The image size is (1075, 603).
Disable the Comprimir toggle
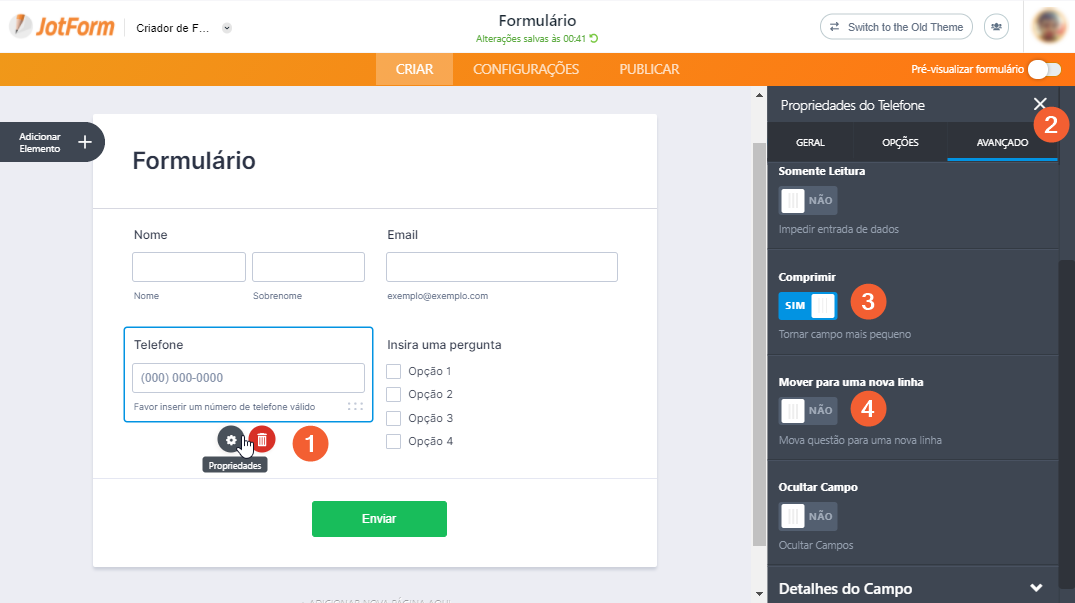point(808,305)
